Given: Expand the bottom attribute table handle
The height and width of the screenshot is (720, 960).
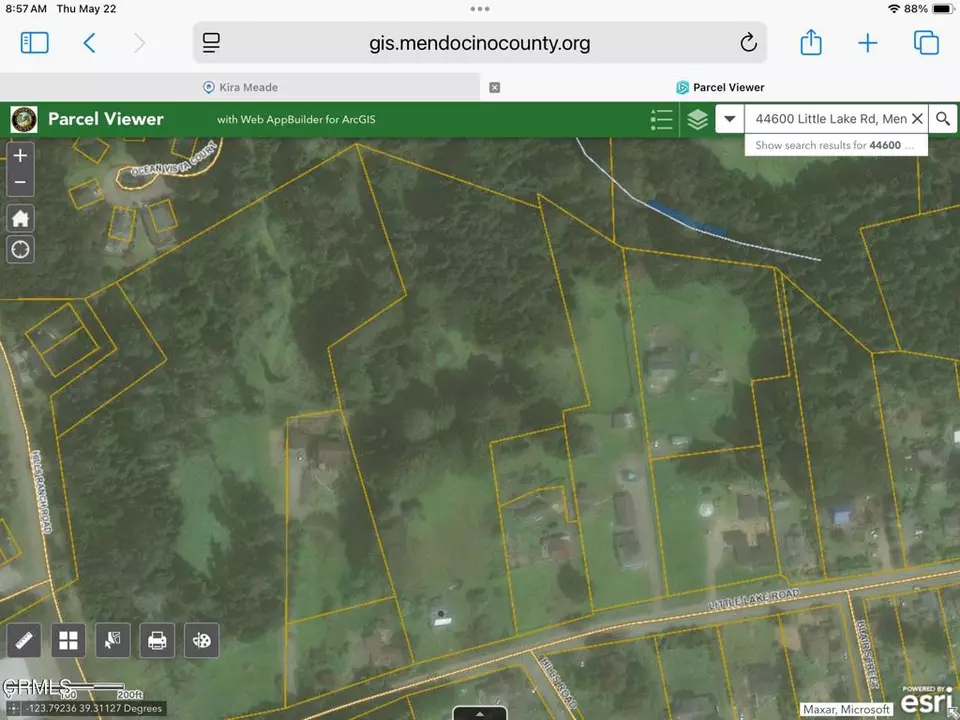Looking at the screenshot, I should pos(480,713).
